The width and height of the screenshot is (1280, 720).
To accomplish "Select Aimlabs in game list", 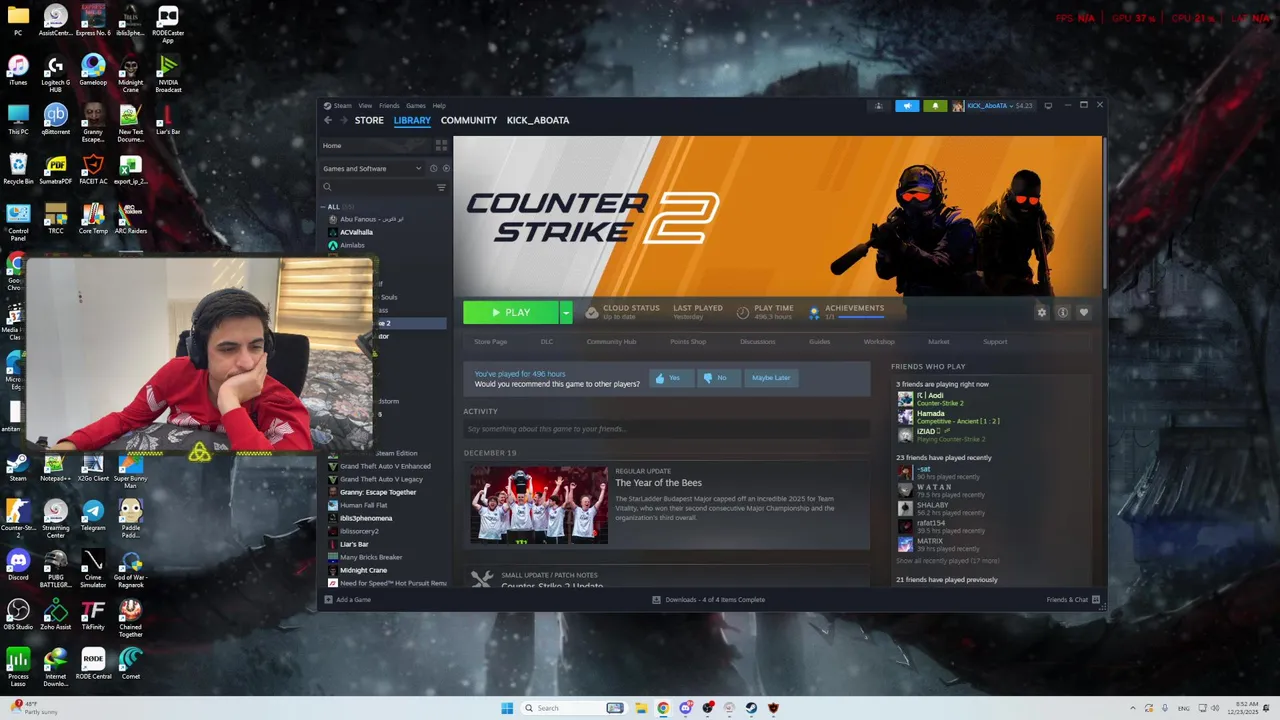I will (352, 245).
